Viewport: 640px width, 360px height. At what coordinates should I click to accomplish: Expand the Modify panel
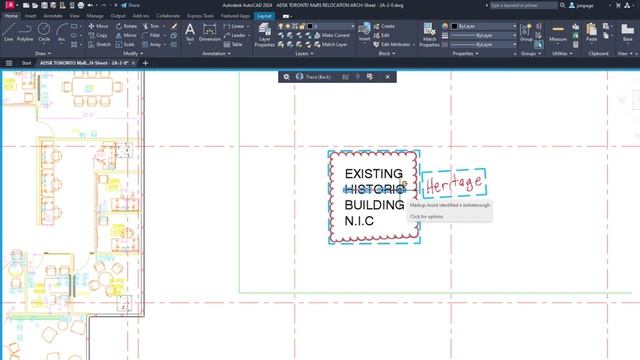tap(133, 53)
